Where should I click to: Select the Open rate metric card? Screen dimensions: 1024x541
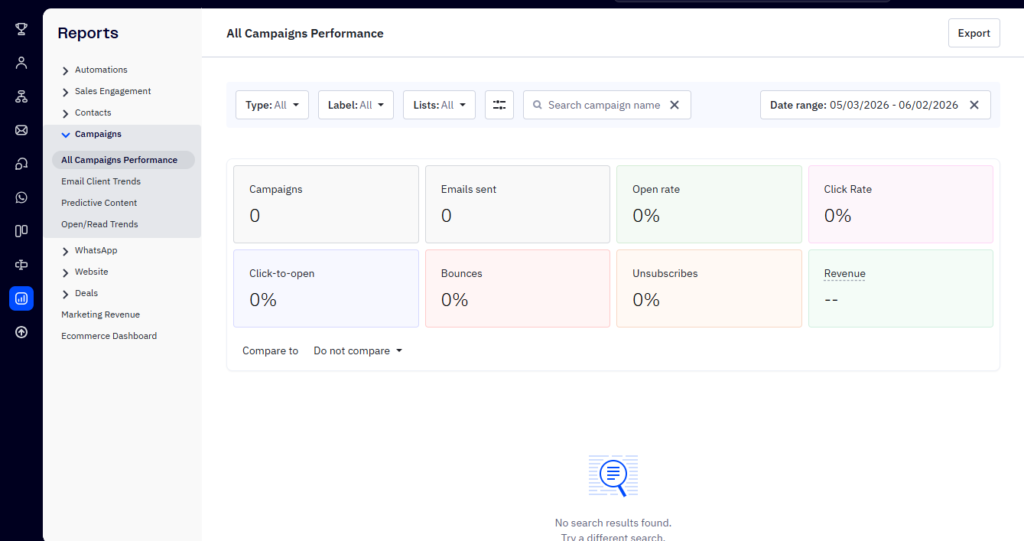(709, 205)
